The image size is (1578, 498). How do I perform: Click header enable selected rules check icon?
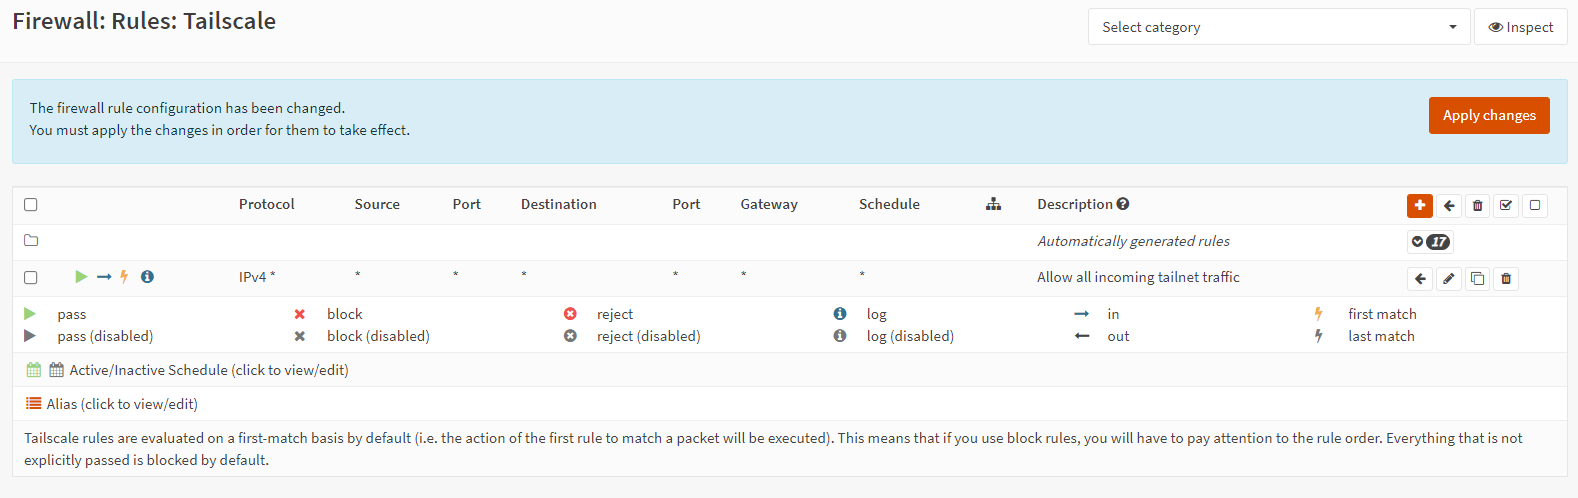[1506, 205]
